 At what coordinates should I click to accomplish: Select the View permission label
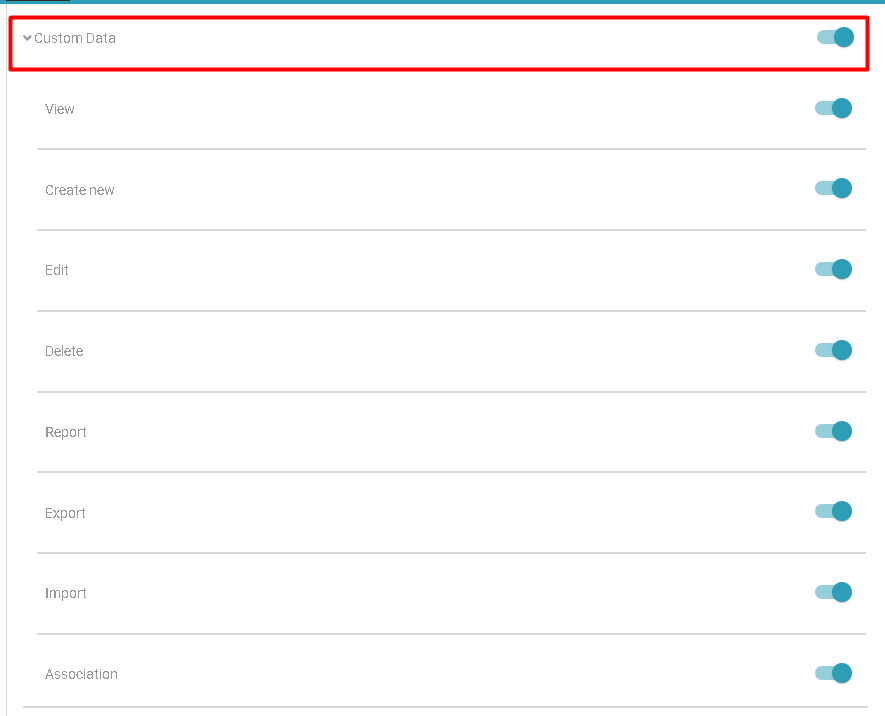click(x=60, y=109)
